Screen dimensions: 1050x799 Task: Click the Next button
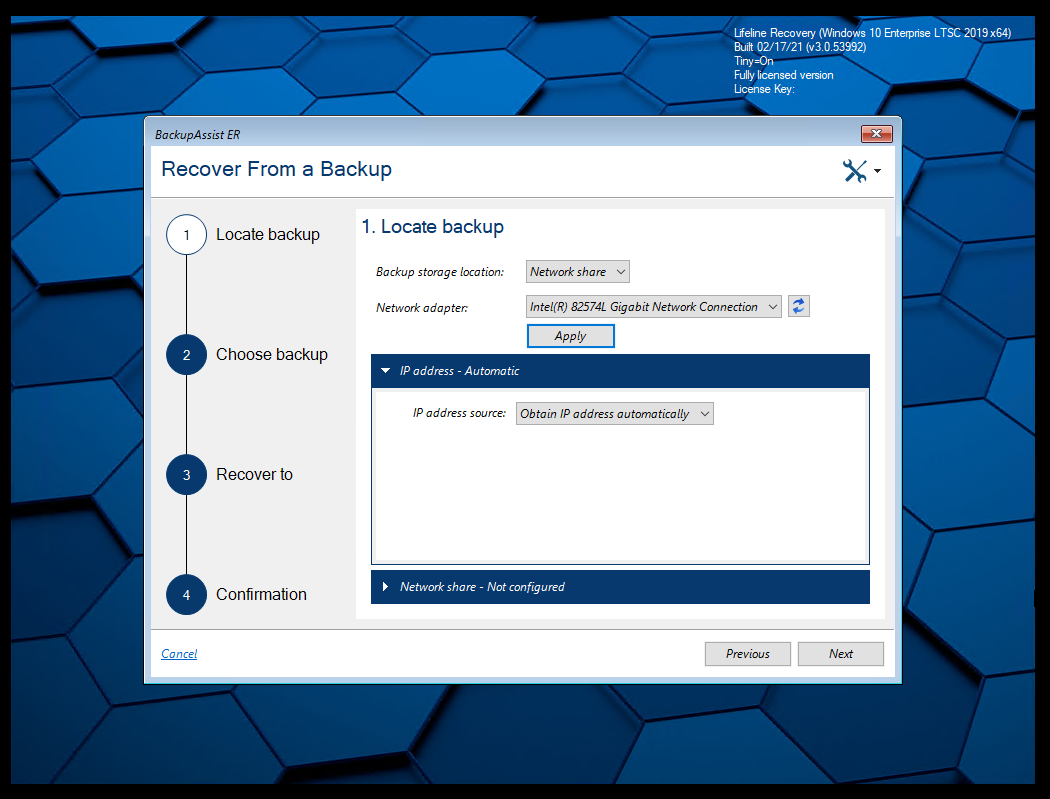(840, 654)
